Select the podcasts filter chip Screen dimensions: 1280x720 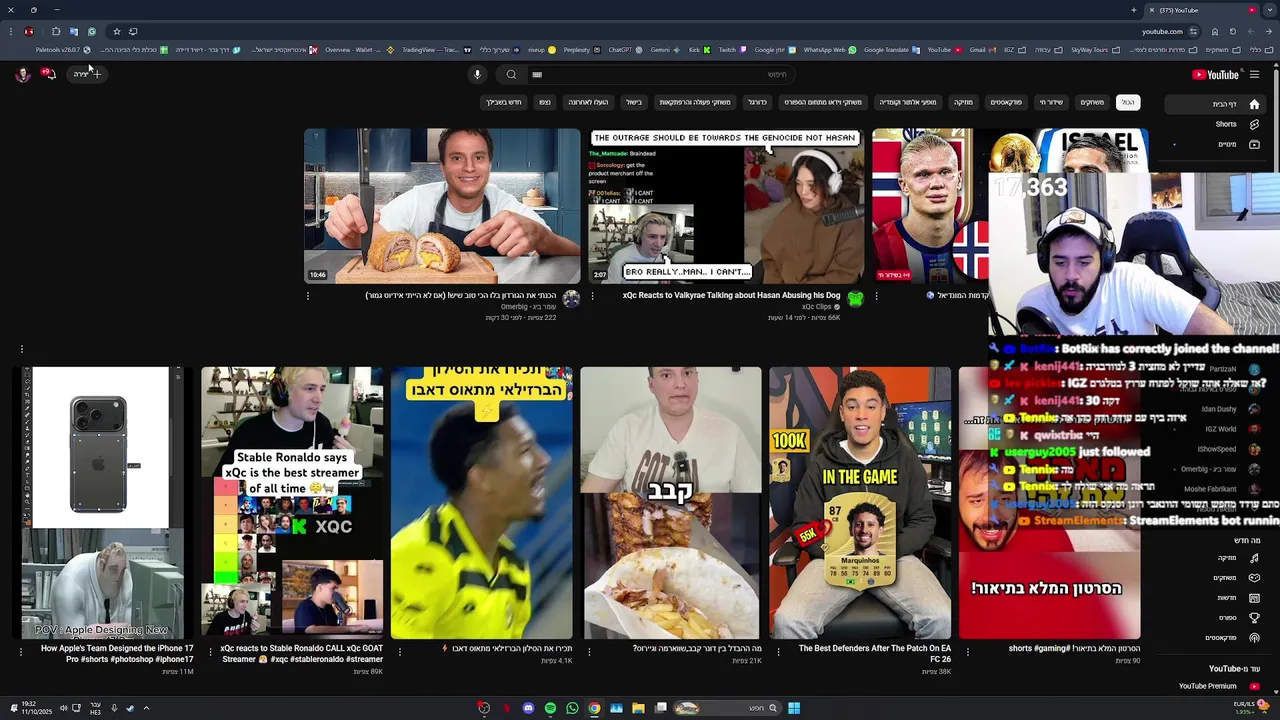point(1006,102)
